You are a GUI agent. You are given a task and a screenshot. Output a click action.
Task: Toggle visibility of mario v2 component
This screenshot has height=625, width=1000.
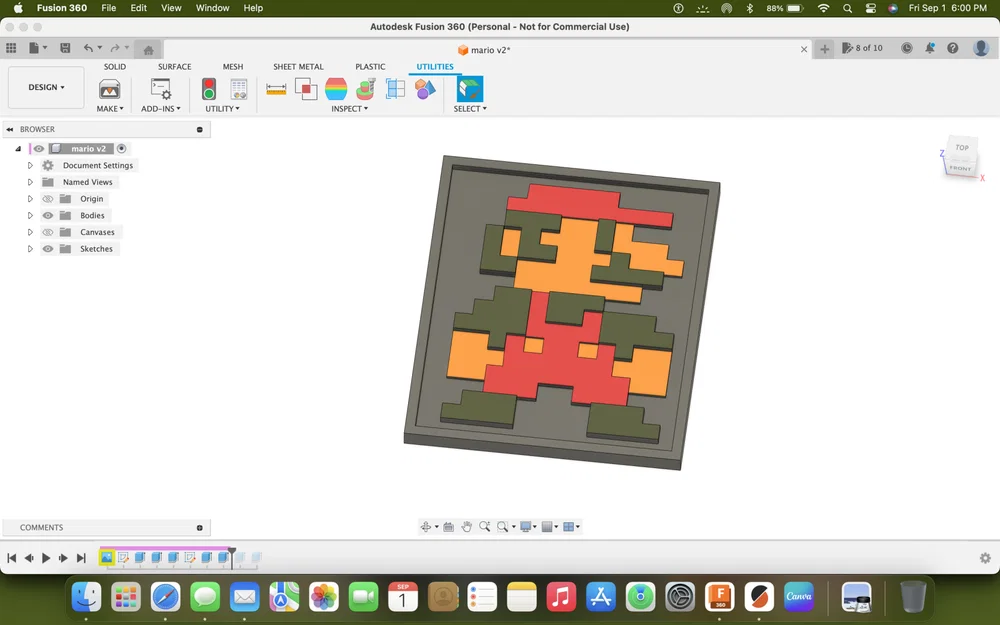(39, 149)
